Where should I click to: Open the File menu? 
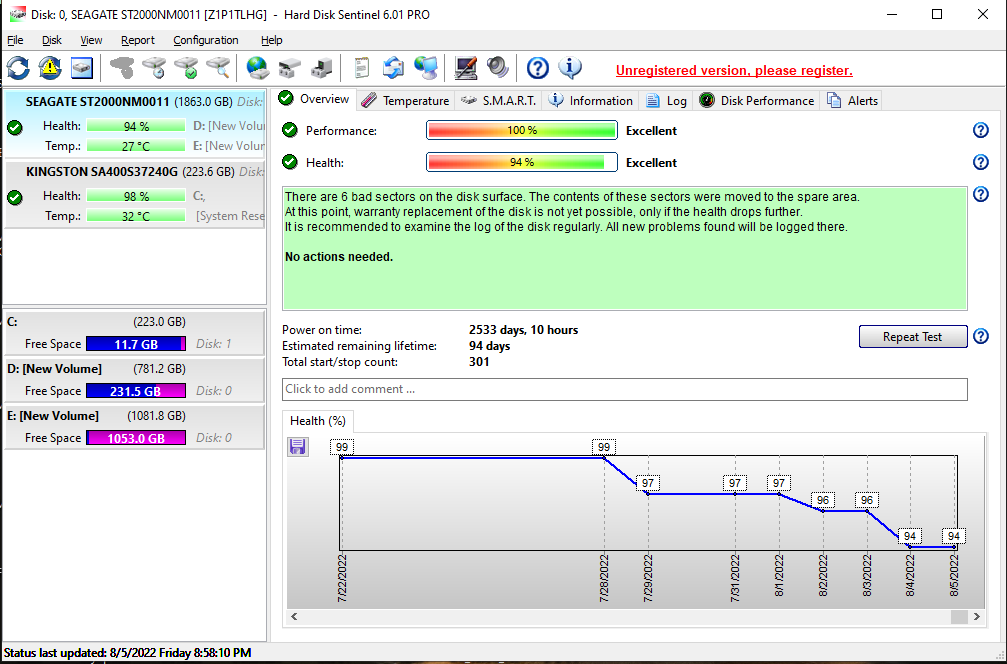[x=15, y=40]
